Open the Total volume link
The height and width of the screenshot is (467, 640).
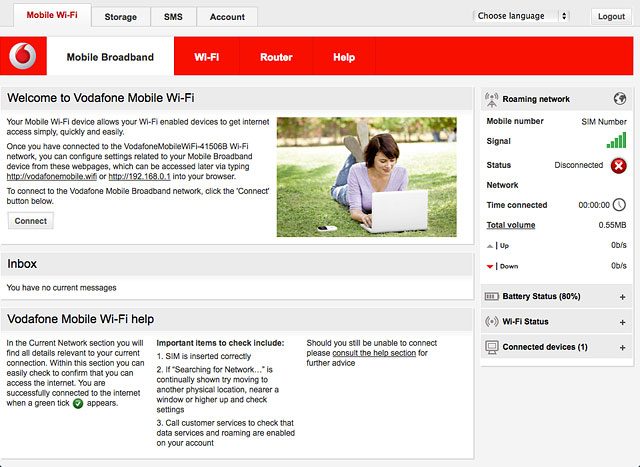coord(511,225)
